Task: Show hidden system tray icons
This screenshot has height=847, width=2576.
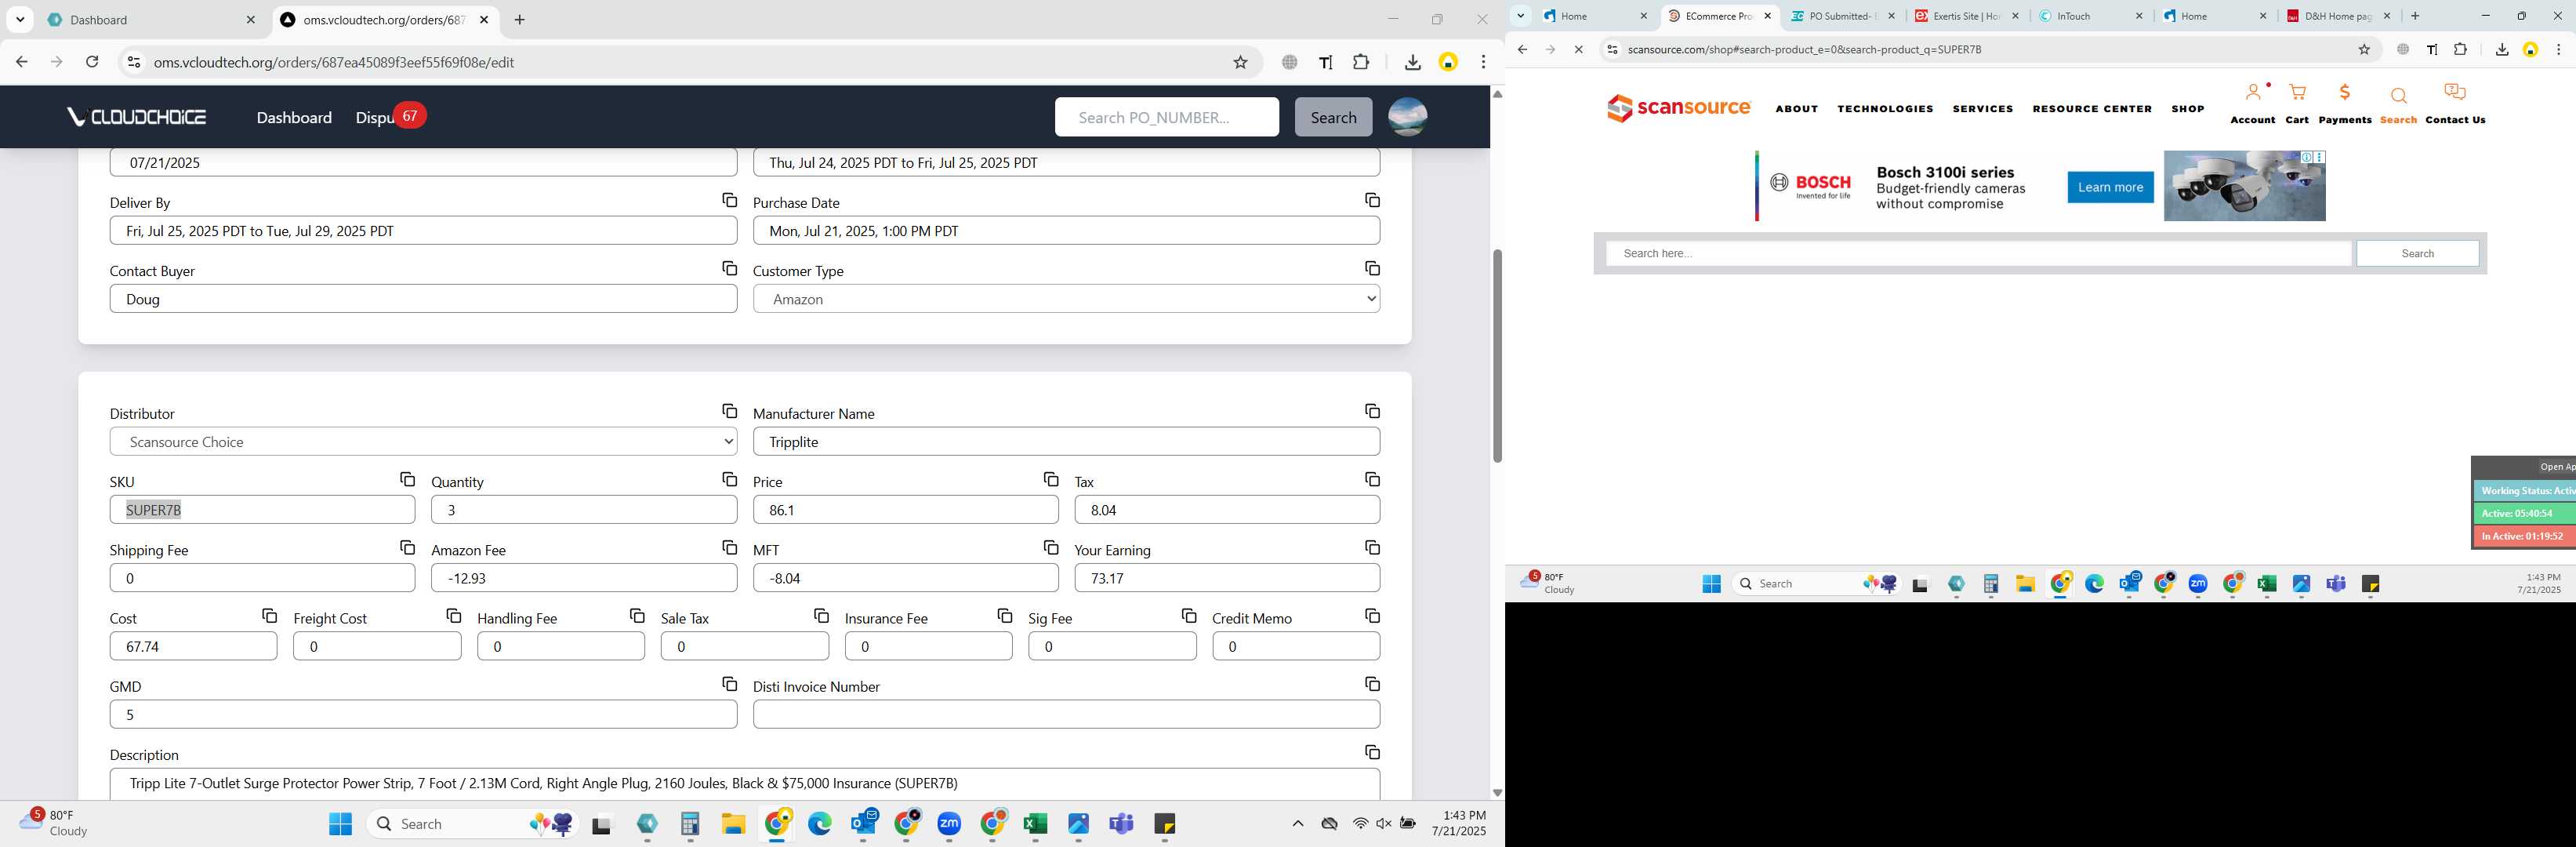Action: point(1297,824)
